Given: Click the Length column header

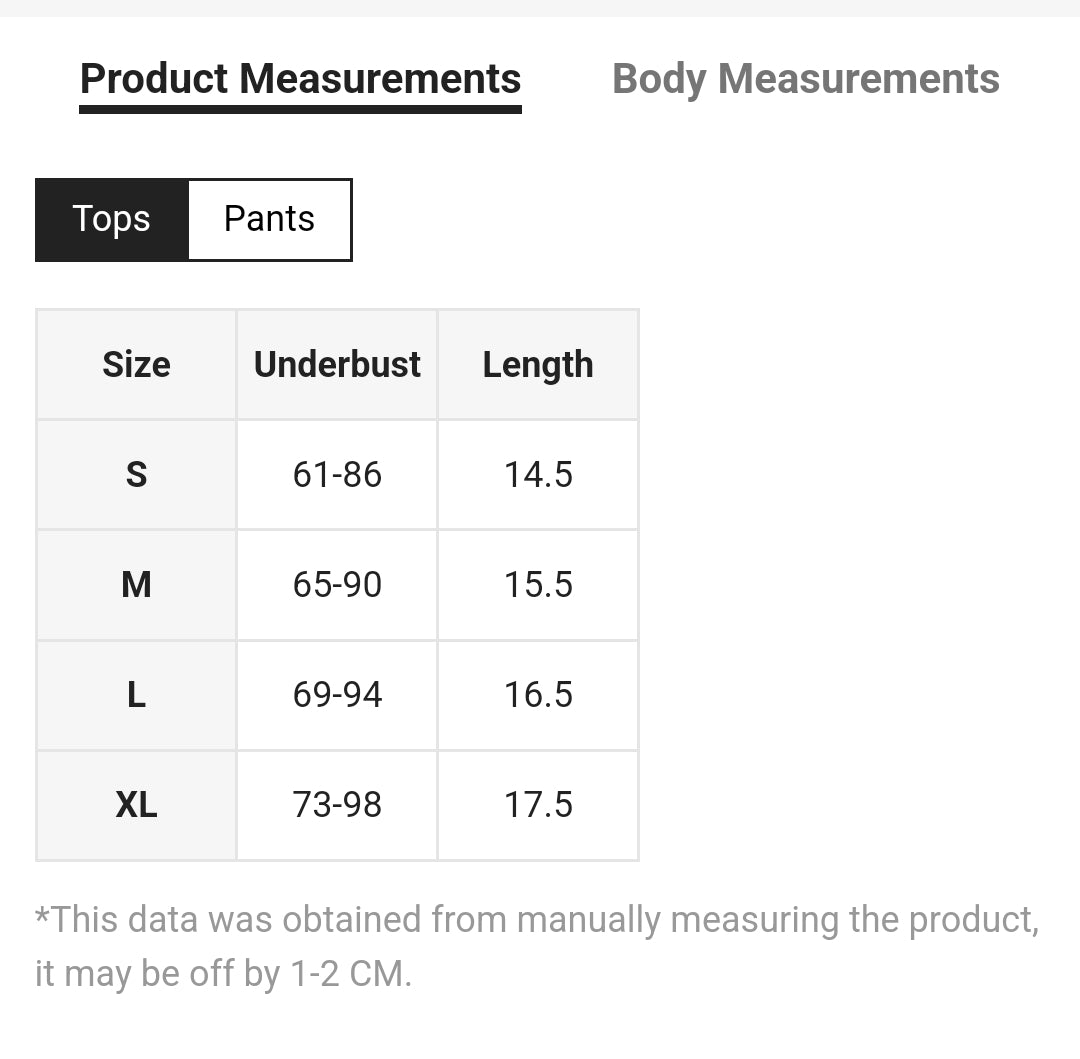Looking at the screenshot, I should [538, 365].
